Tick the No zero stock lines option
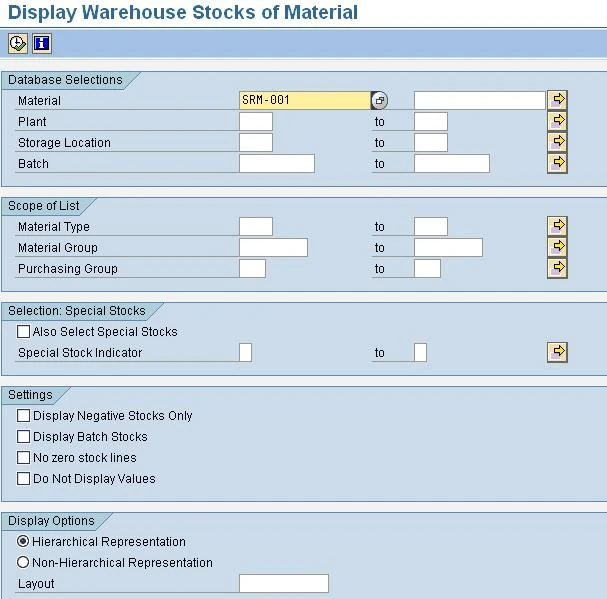607x599 pixels. [24, 458]
